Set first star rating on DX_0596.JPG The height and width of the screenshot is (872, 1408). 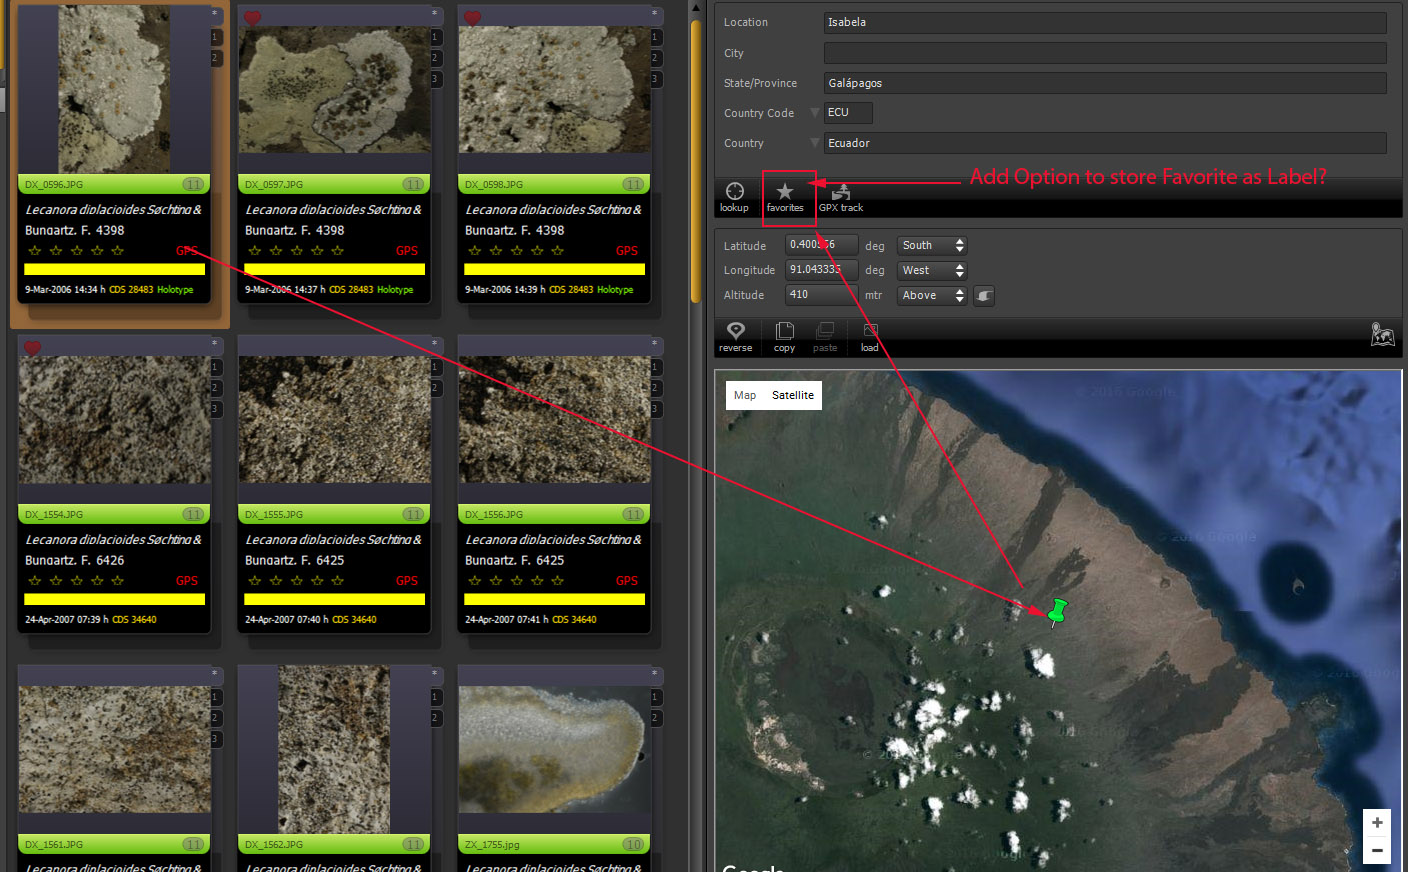[35, 251]
